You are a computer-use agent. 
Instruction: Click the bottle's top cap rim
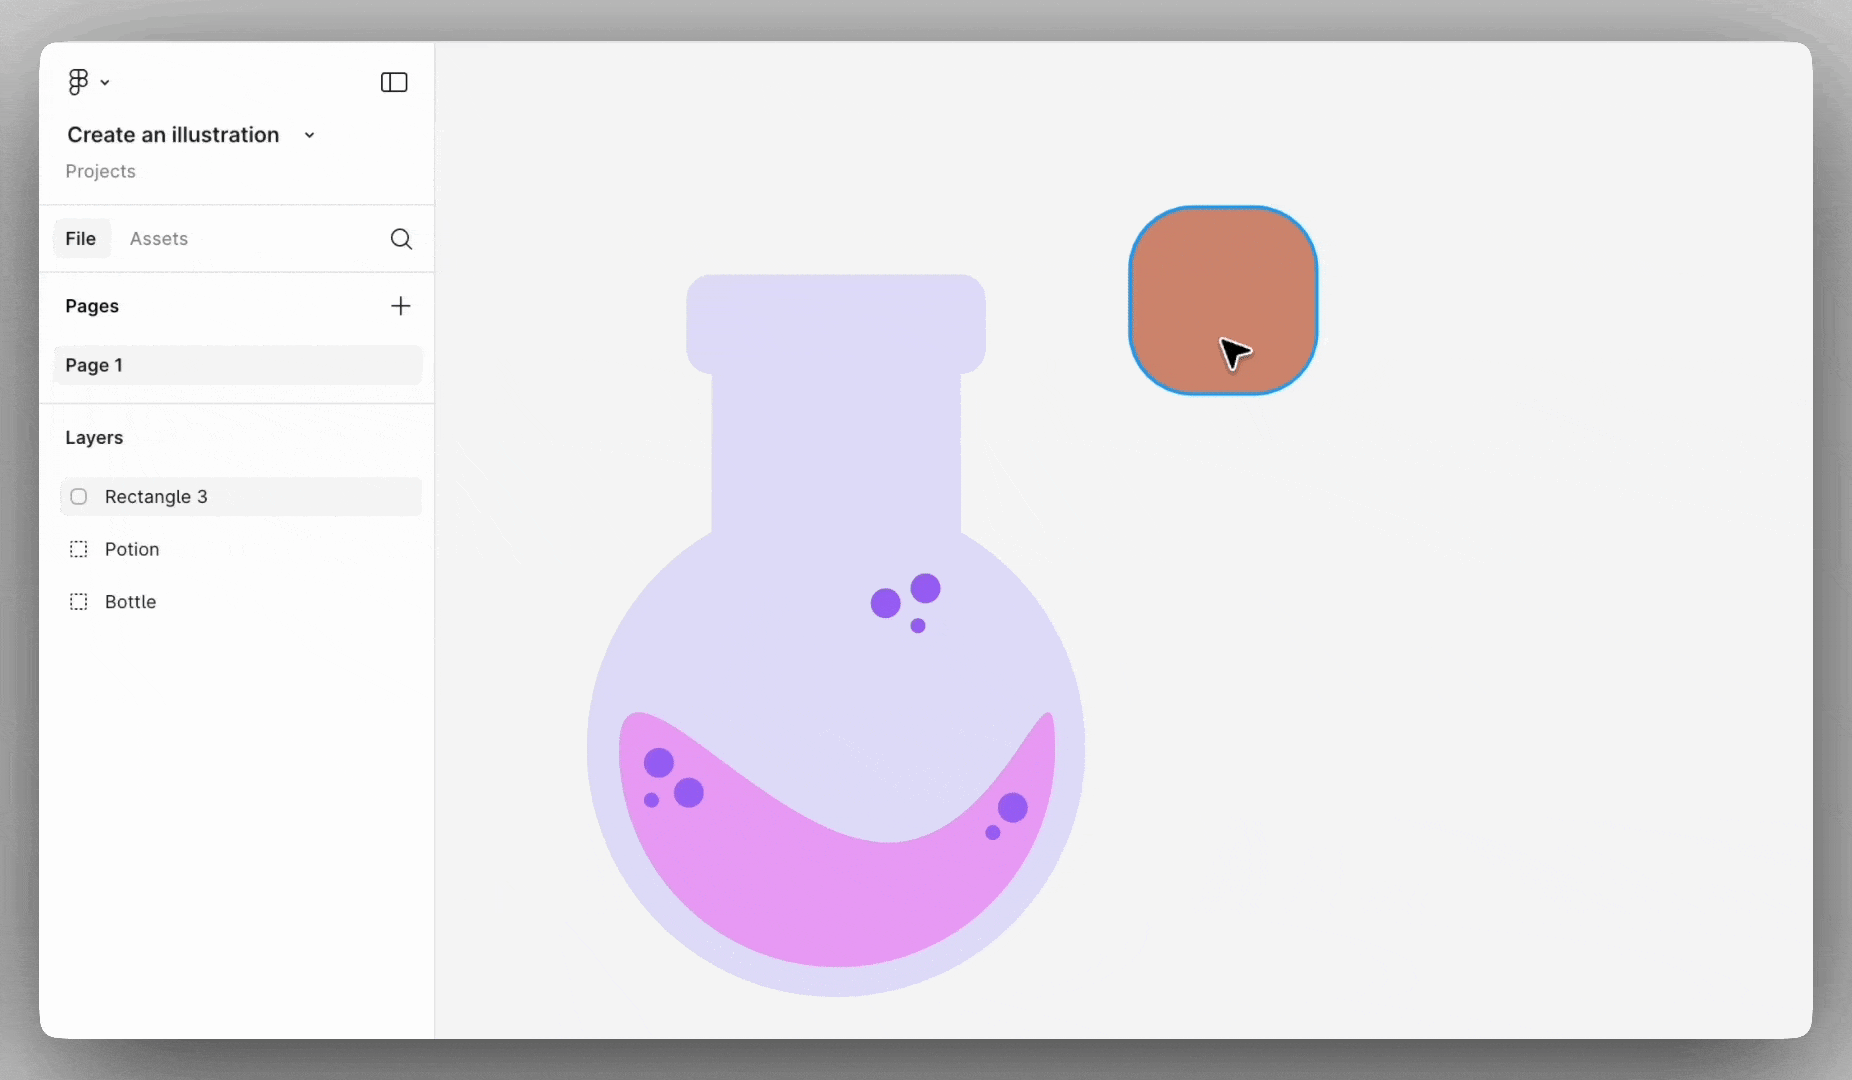tap(836, 322)
